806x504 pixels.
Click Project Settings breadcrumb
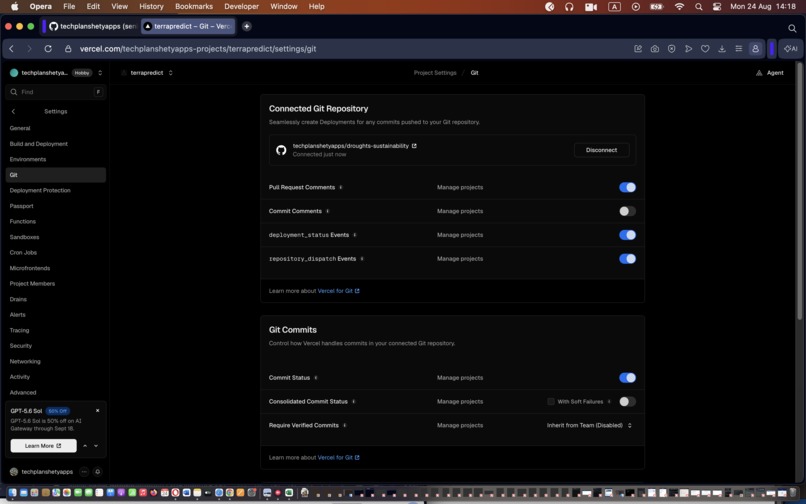435,73
